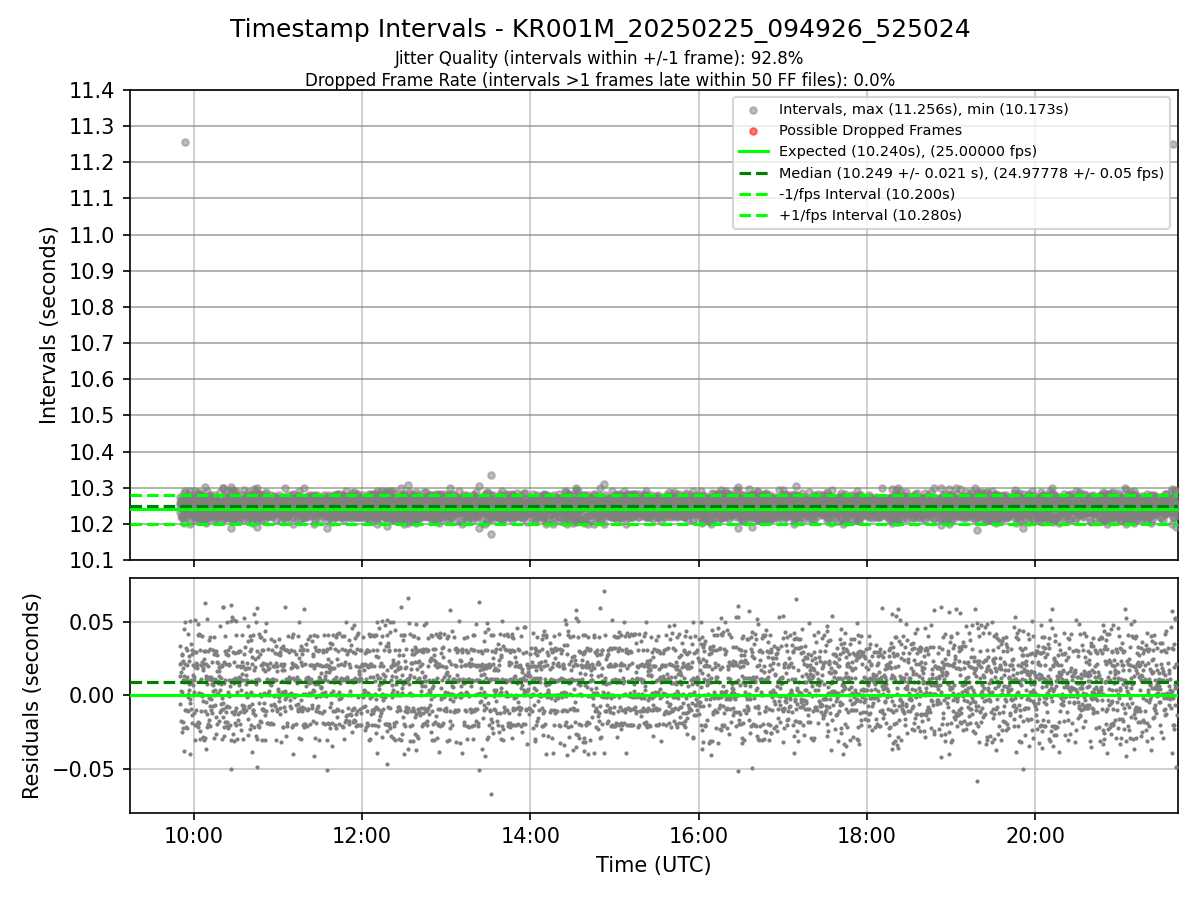Click the '20:00' x-axis tick label

tap(1035, 836)
